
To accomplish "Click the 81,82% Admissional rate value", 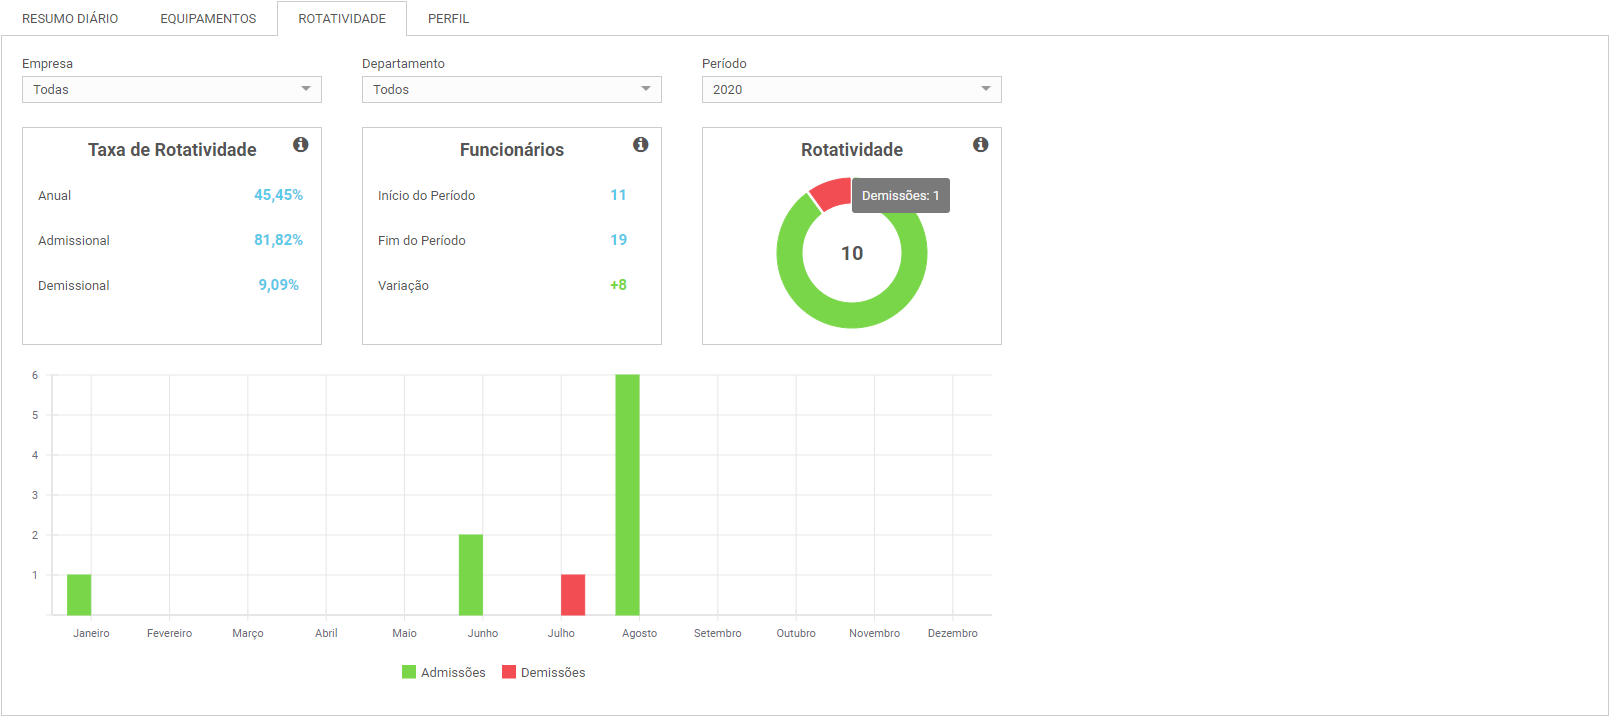I will (x=278, y=240).
